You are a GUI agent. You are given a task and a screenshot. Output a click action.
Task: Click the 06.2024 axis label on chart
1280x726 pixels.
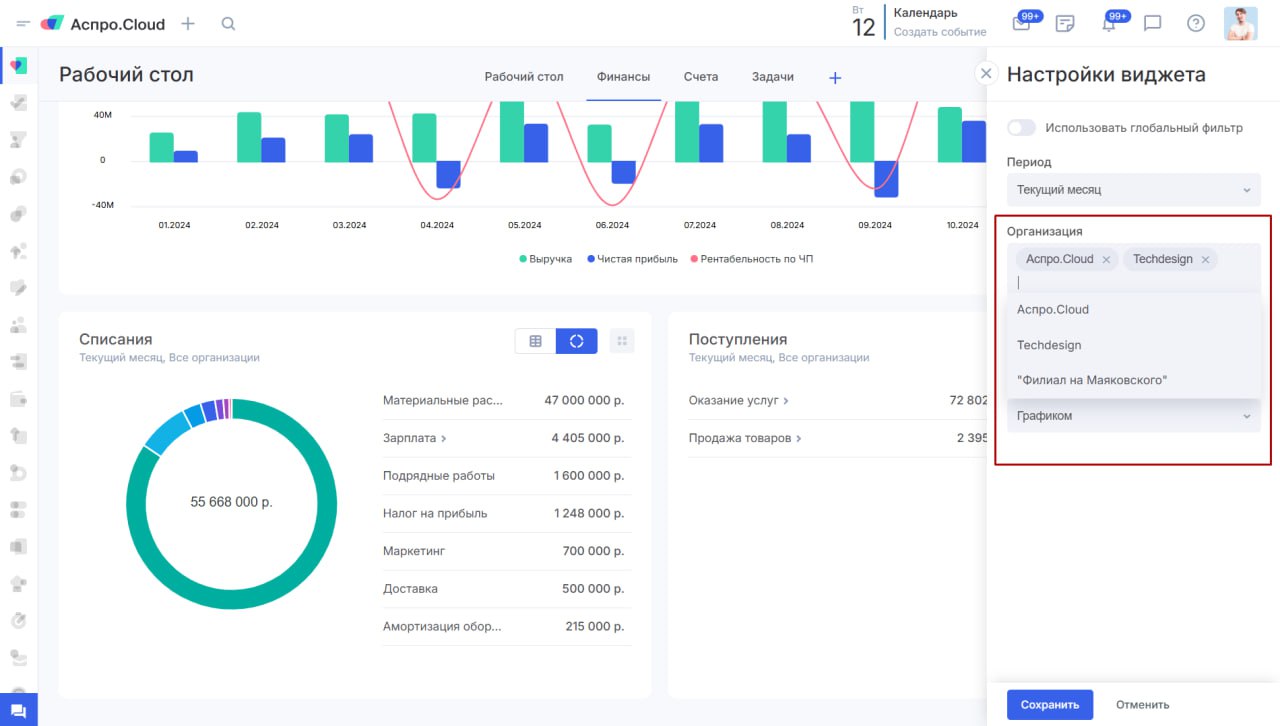(x=611, y=225)
